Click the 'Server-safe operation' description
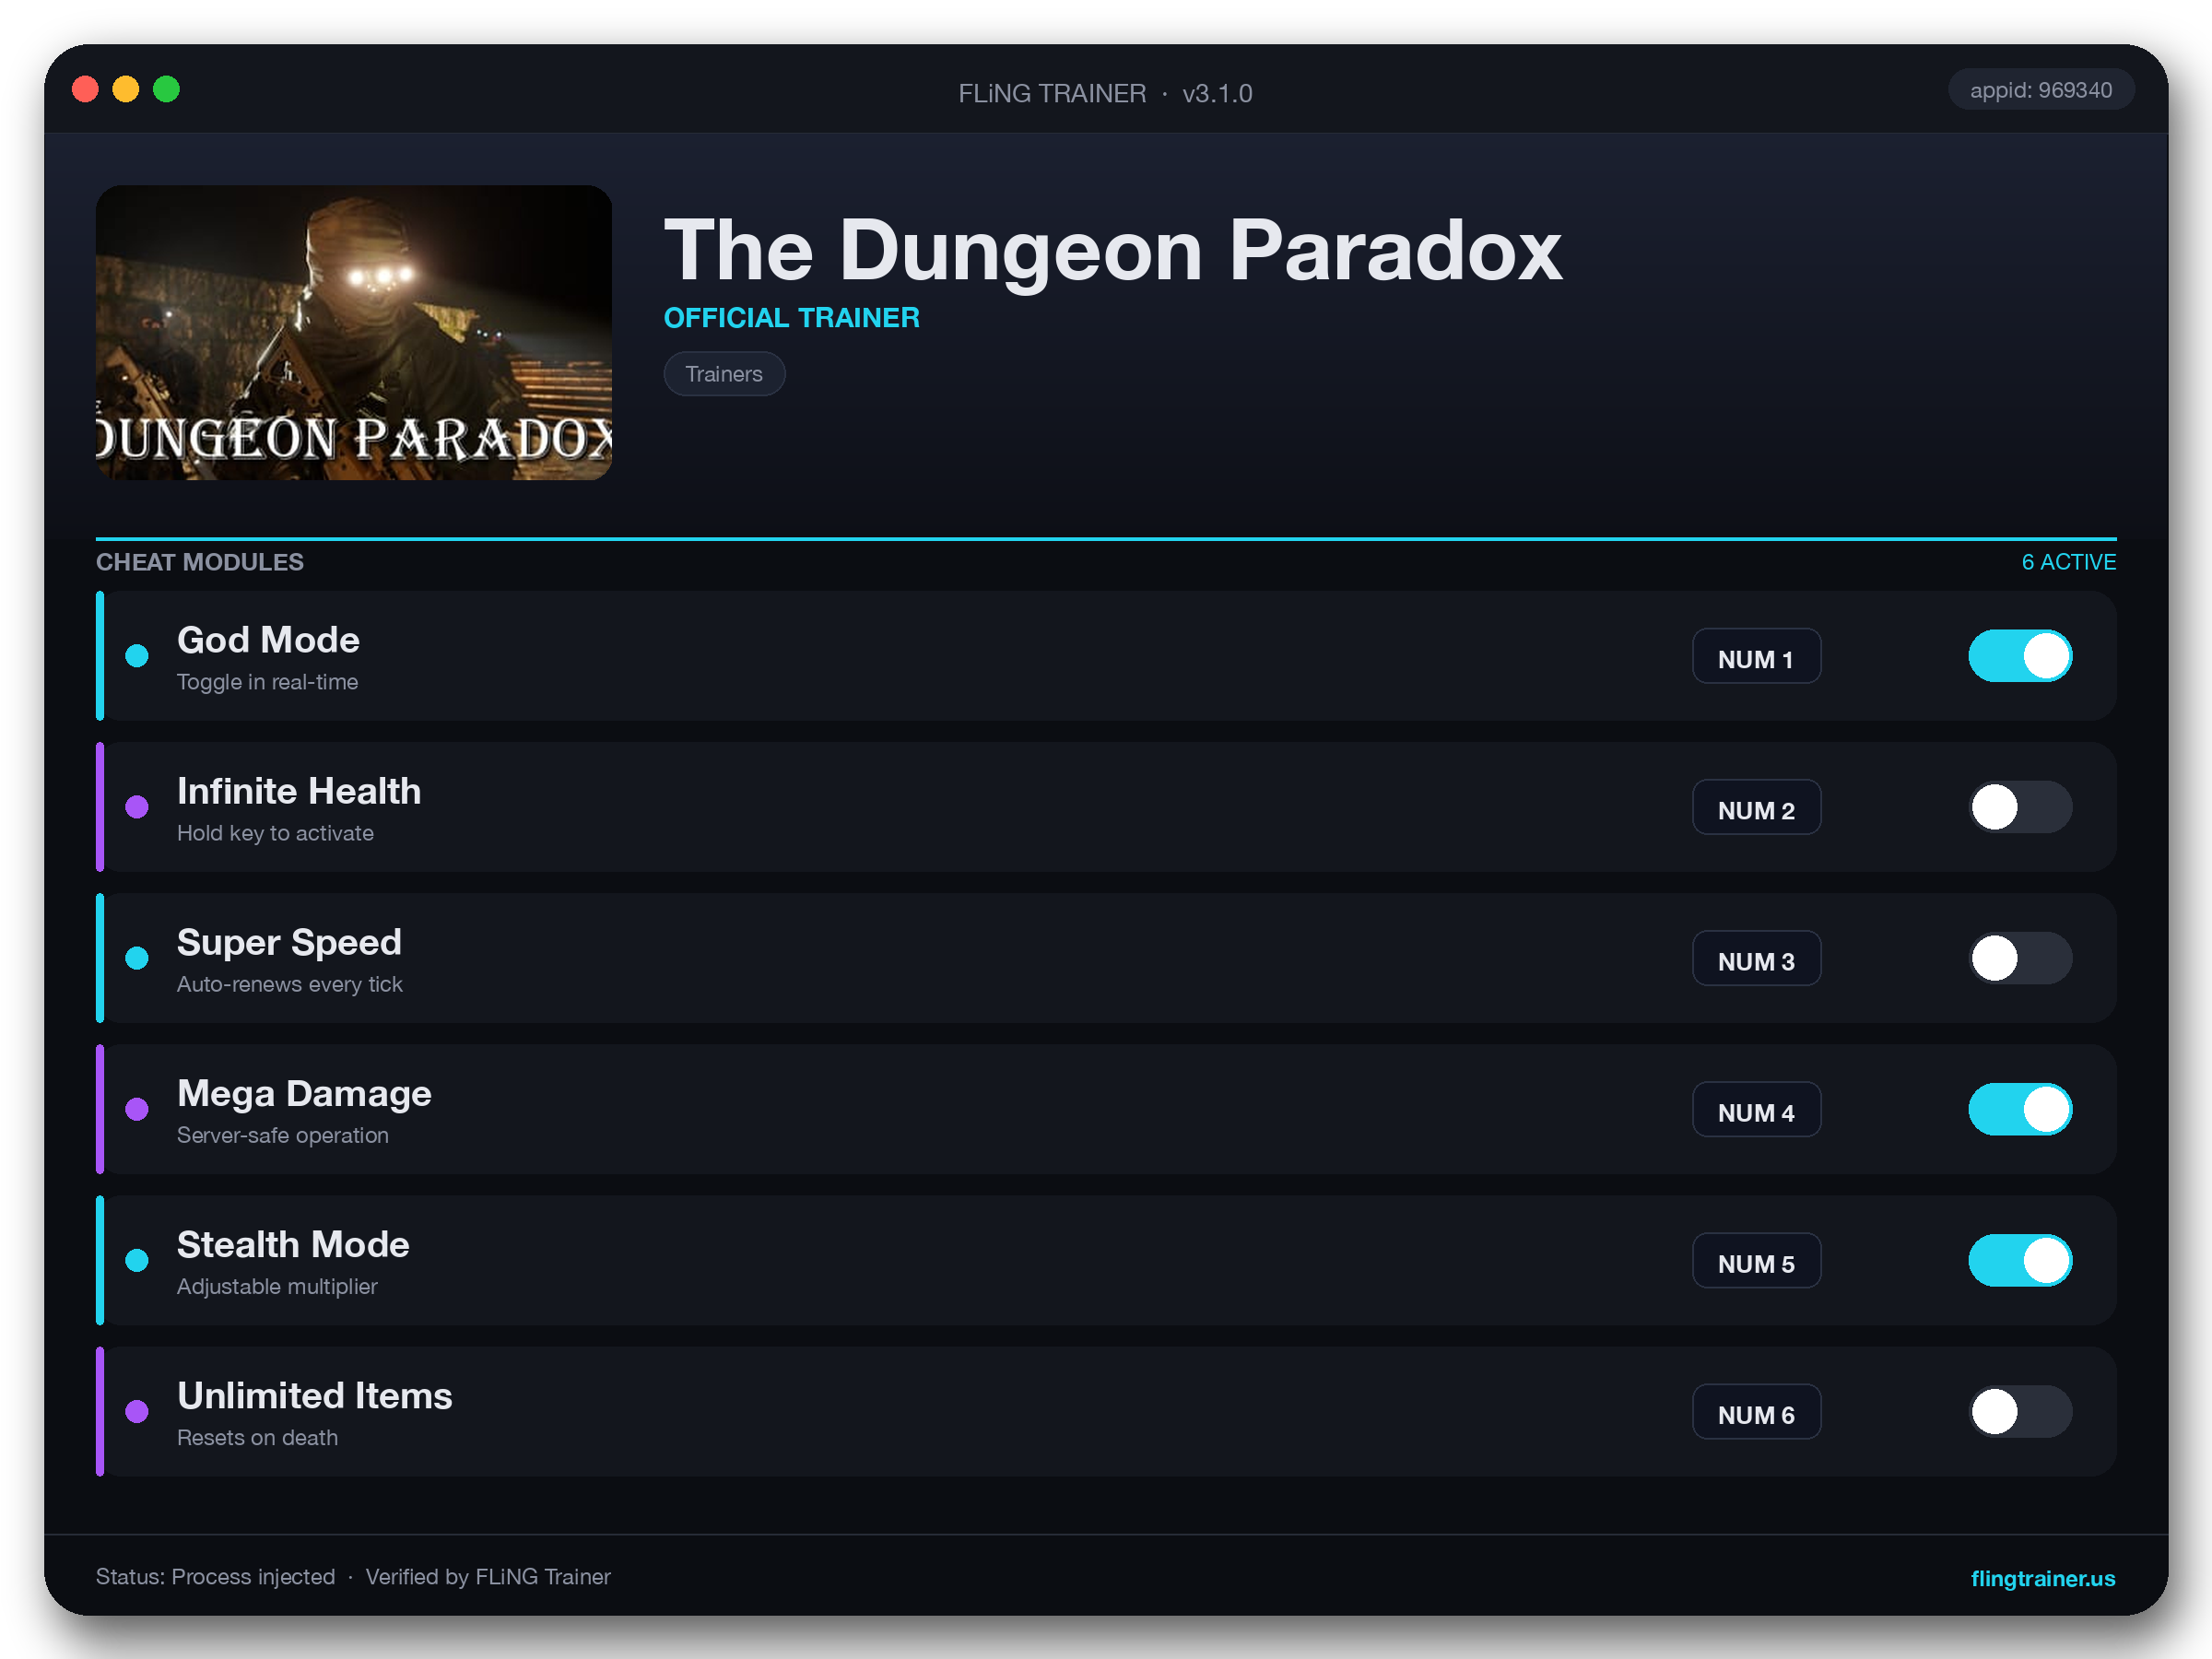The width and height of the screenshot is (2212, 1659). (283, 1135)
